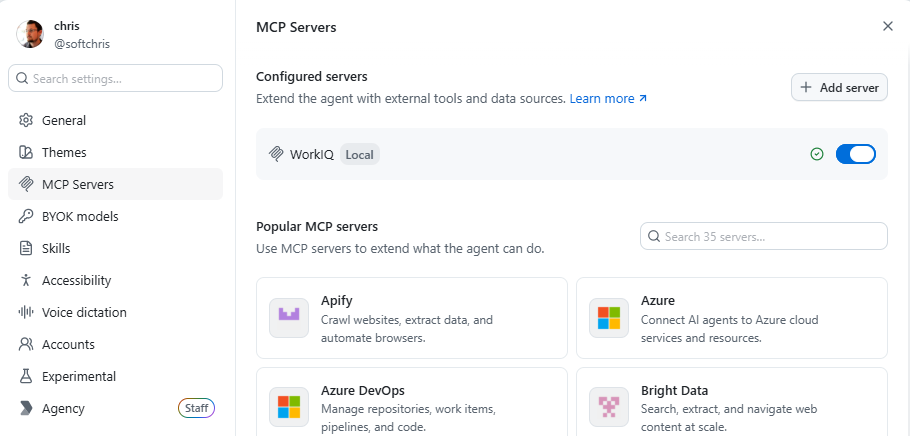Image resolution: width=910 pixels, height=436 pixels.
Task: Select MCP Servers in the sidebar
Action: [115, 185]
